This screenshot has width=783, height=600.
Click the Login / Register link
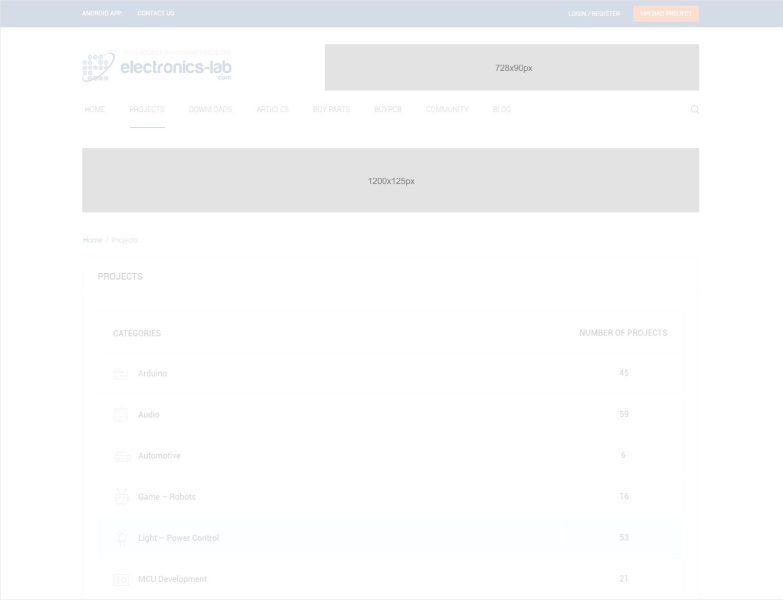pos(594,14)
